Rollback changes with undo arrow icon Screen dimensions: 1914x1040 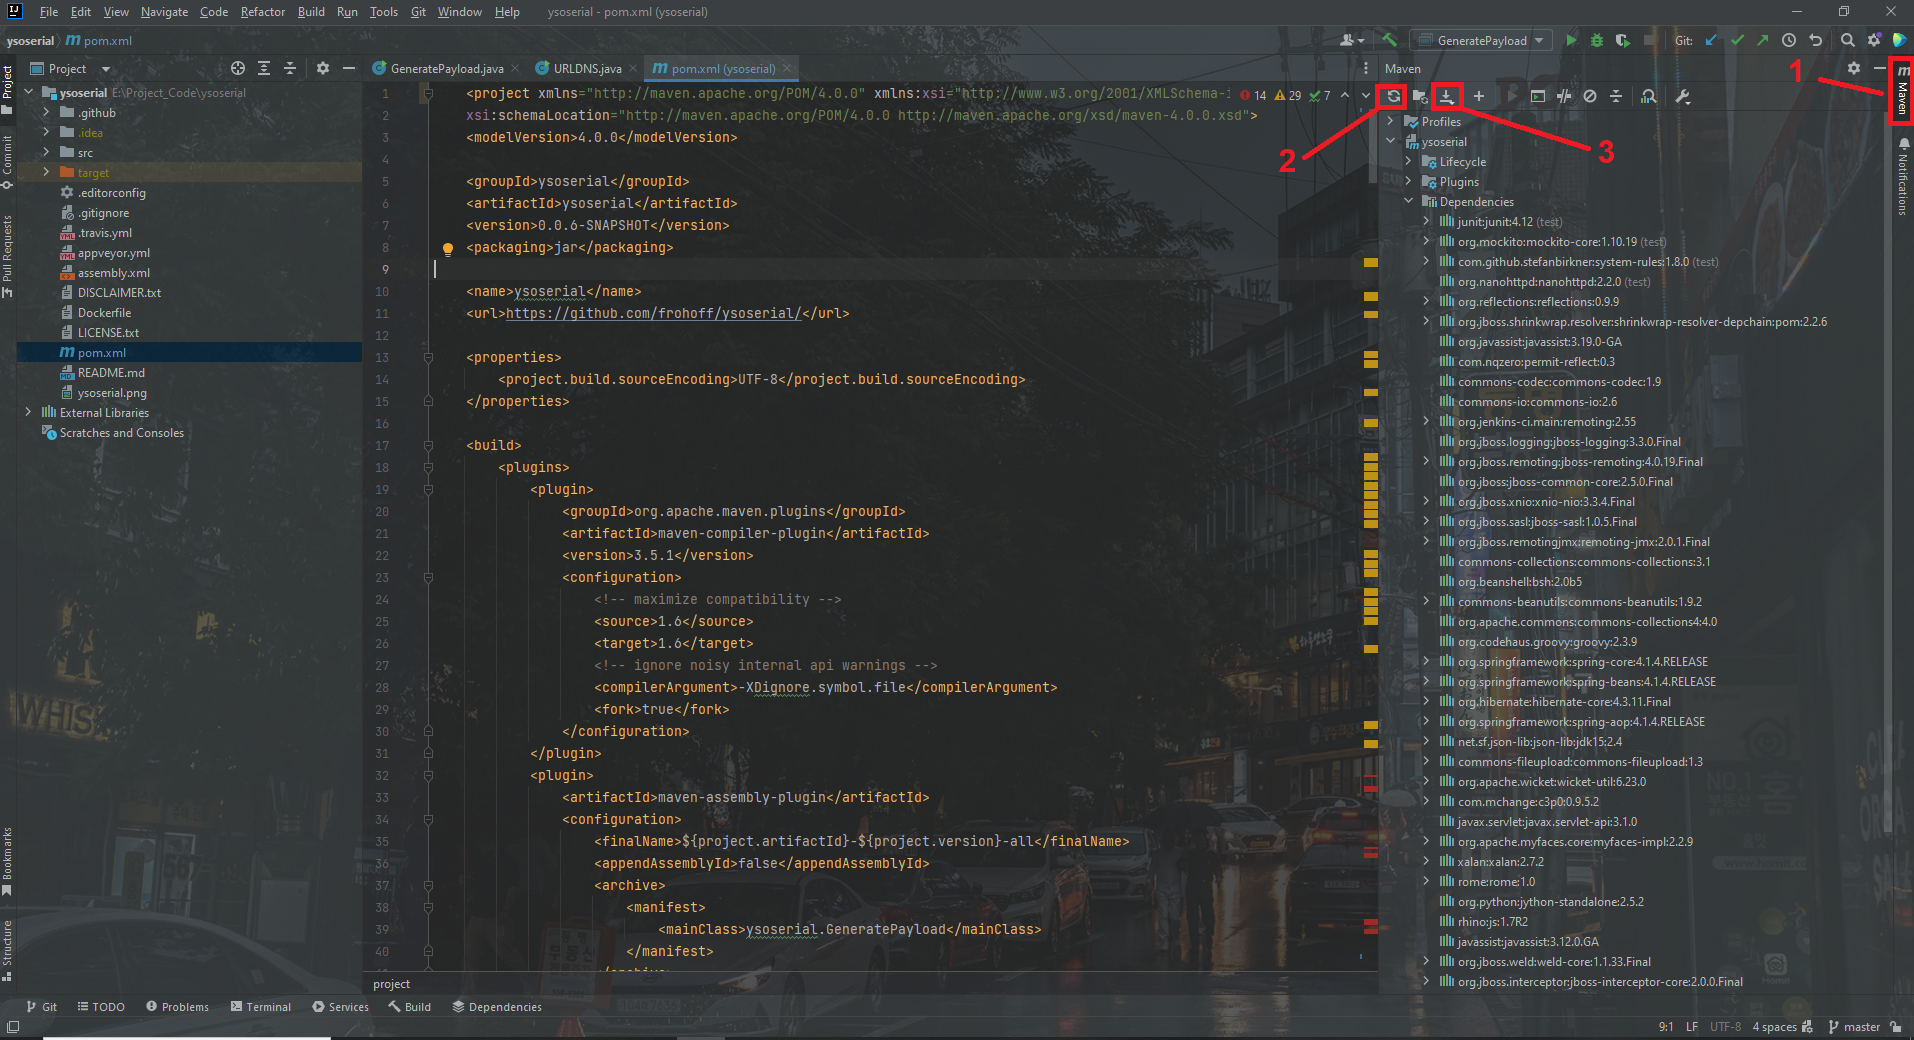point(1815,40)
